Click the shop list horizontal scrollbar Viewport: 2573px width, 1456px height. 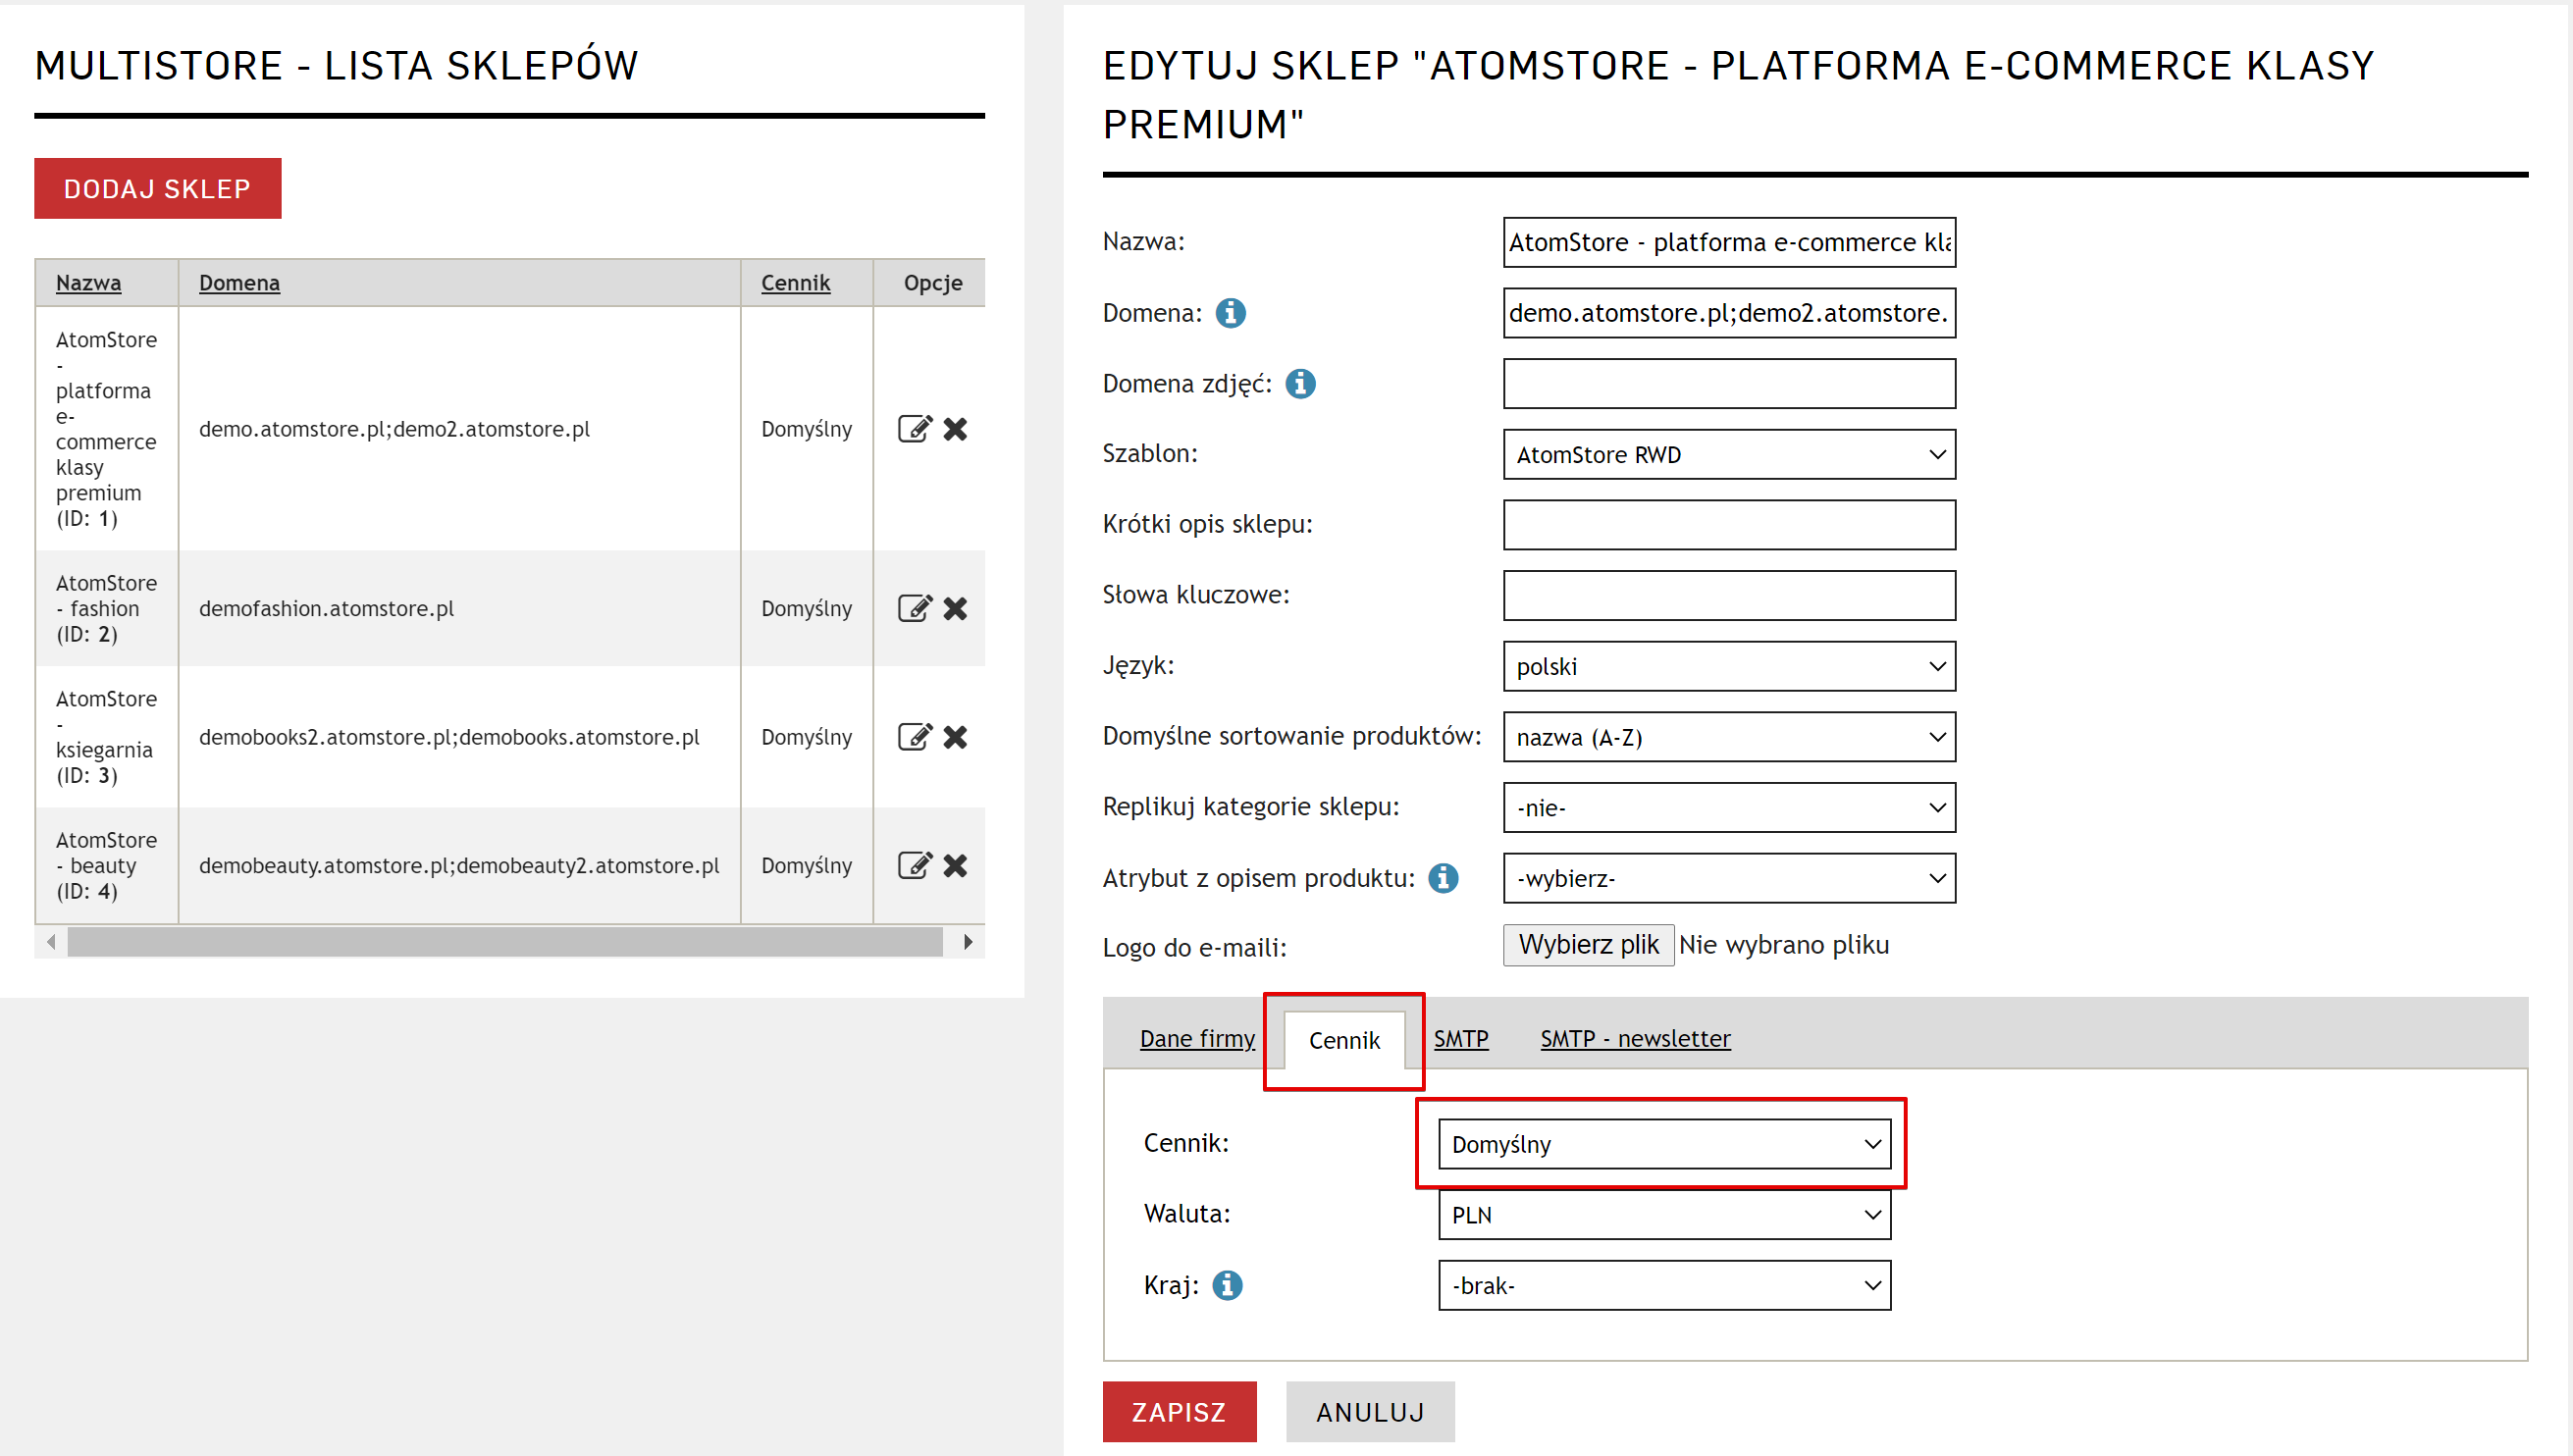click(x=505, y=942)
